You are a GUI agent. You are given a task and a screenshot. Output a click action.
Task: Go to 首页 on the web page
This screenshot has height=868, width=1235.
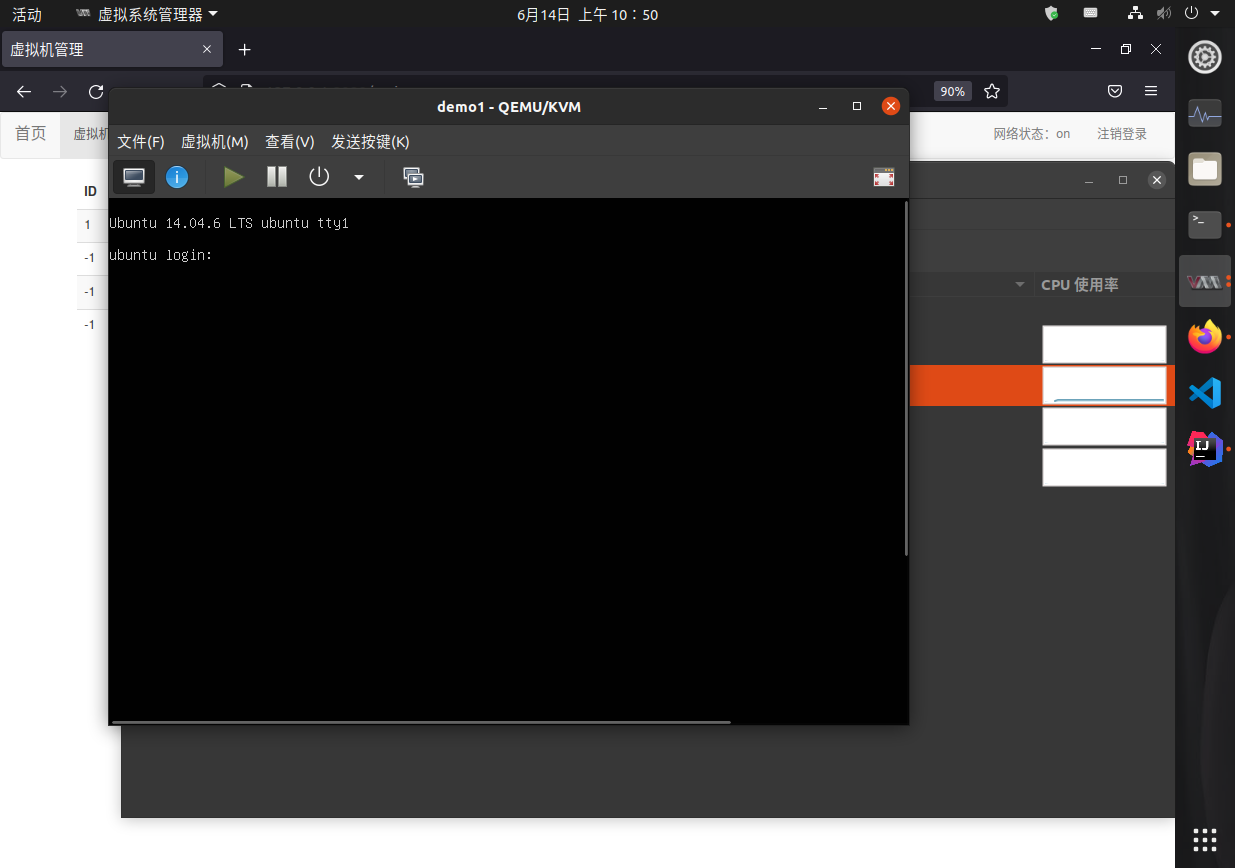[x=31, y=133]
